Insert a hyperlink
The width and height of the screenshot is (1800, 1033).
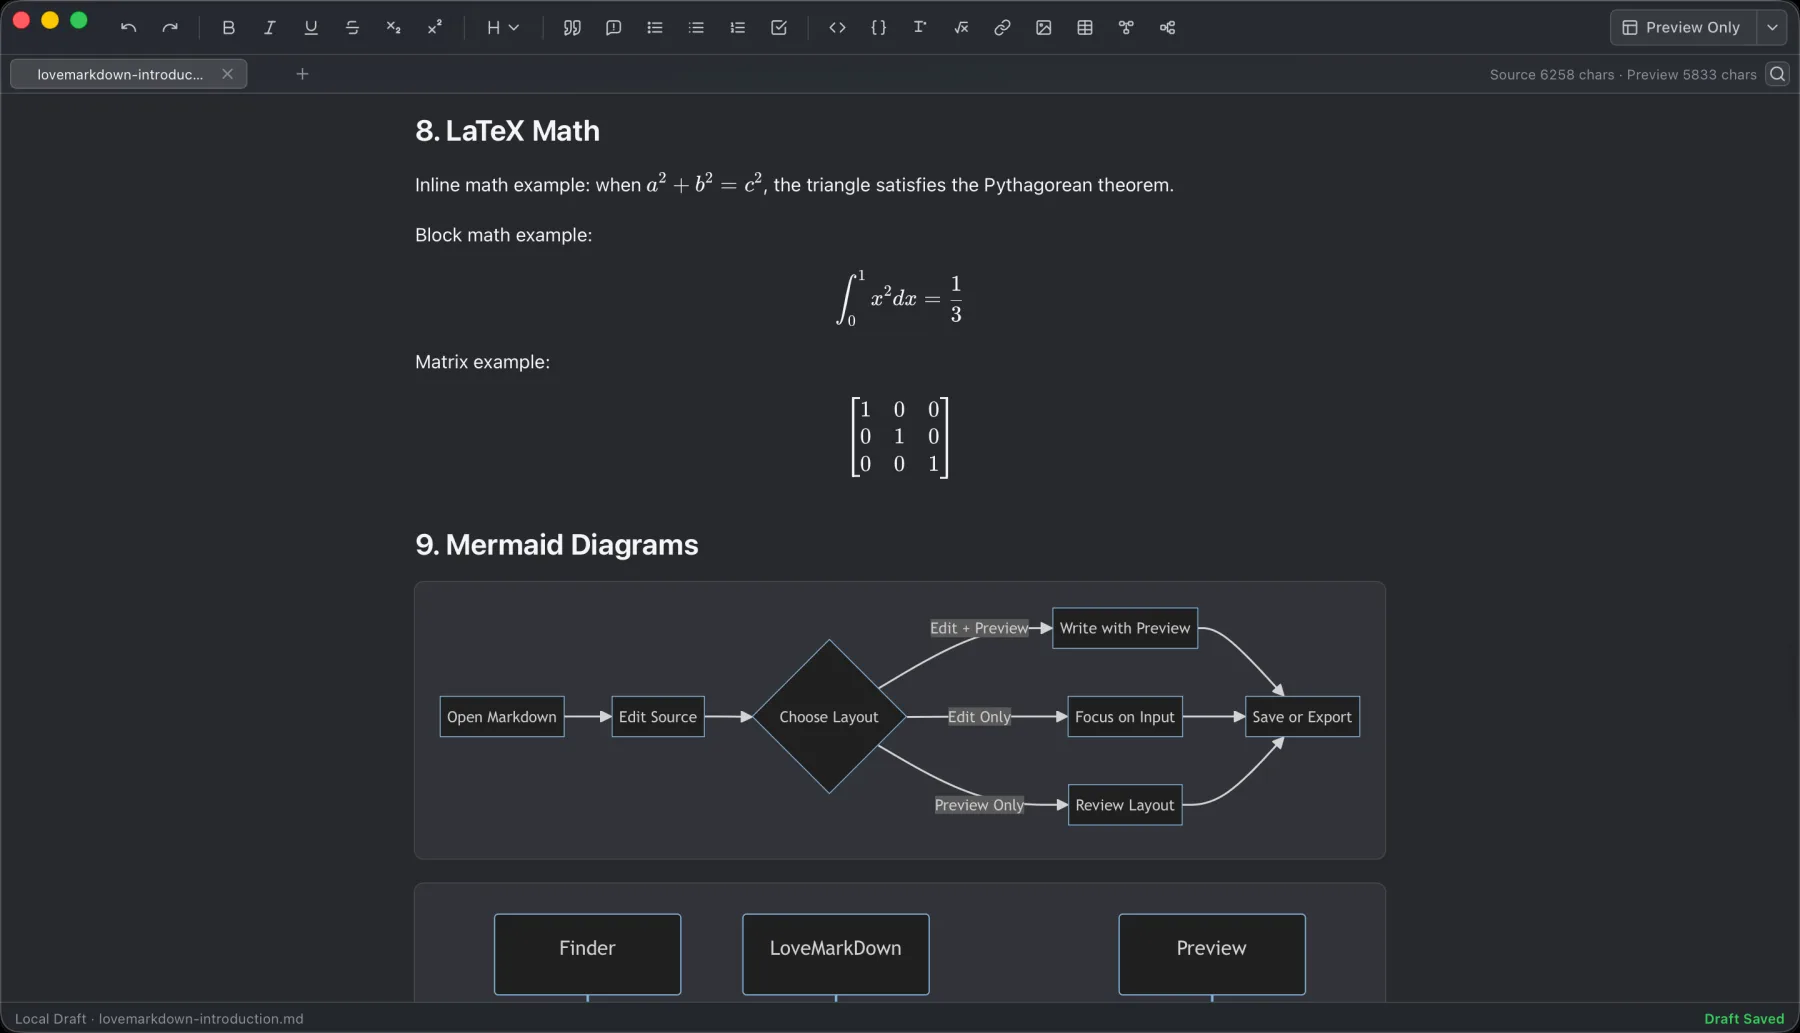(1002, 28)
